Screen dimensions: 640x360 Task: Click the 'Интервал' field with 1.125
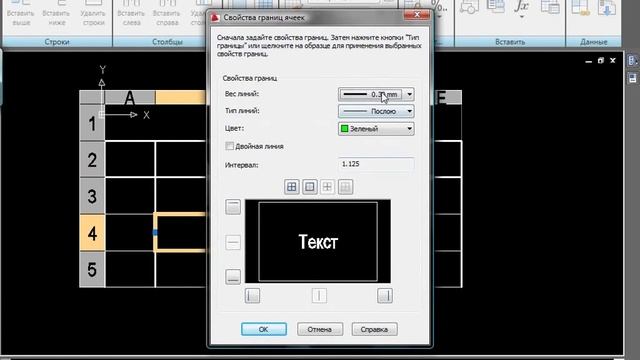tap(376, 164)
